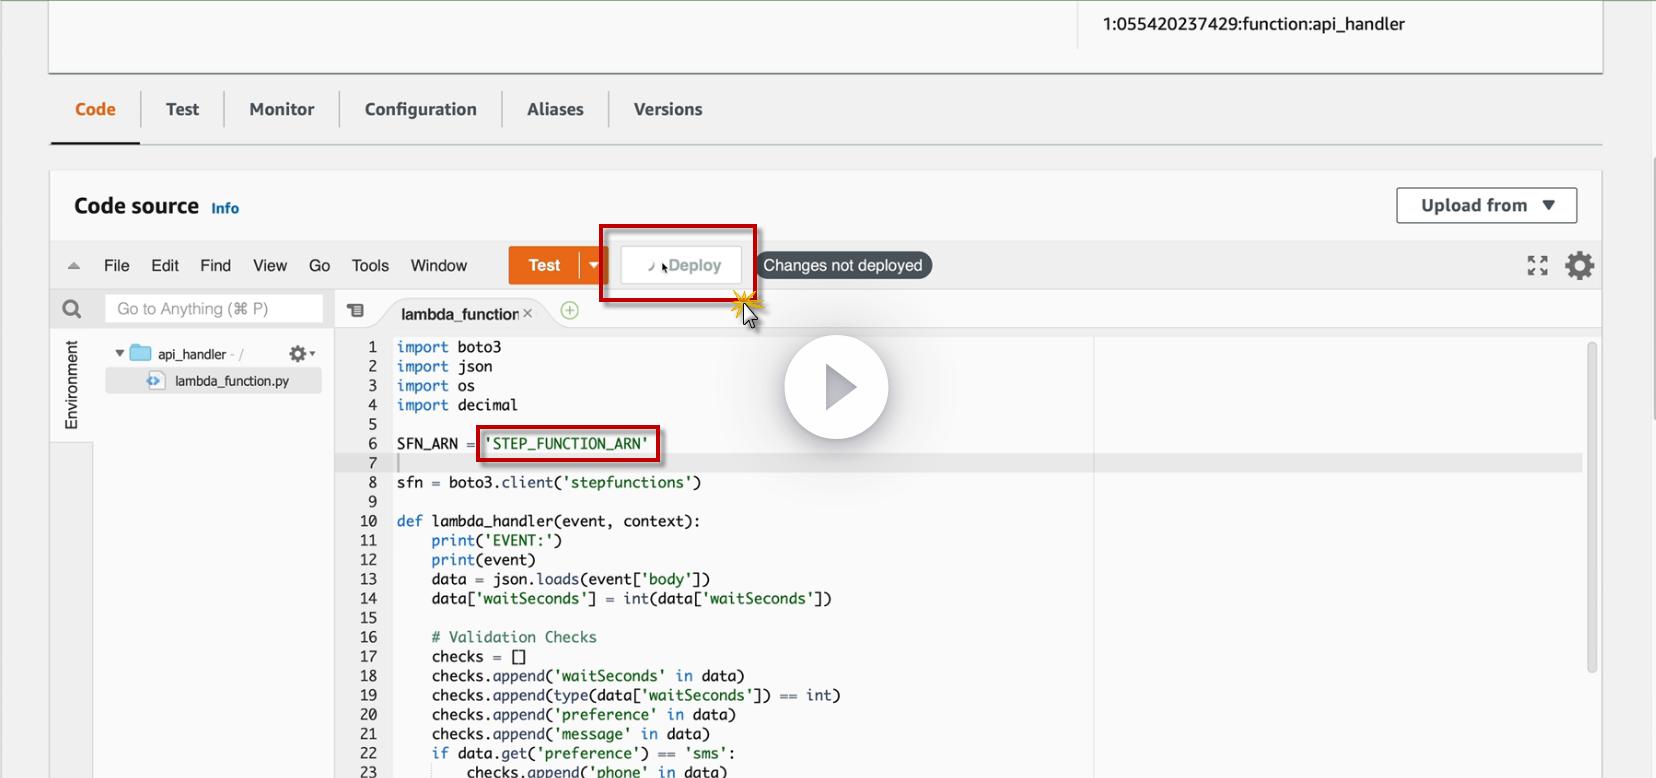1656x778 pixels.
Task: Click the magnifier search icon in the sidebar
Action: click(72, 309)
